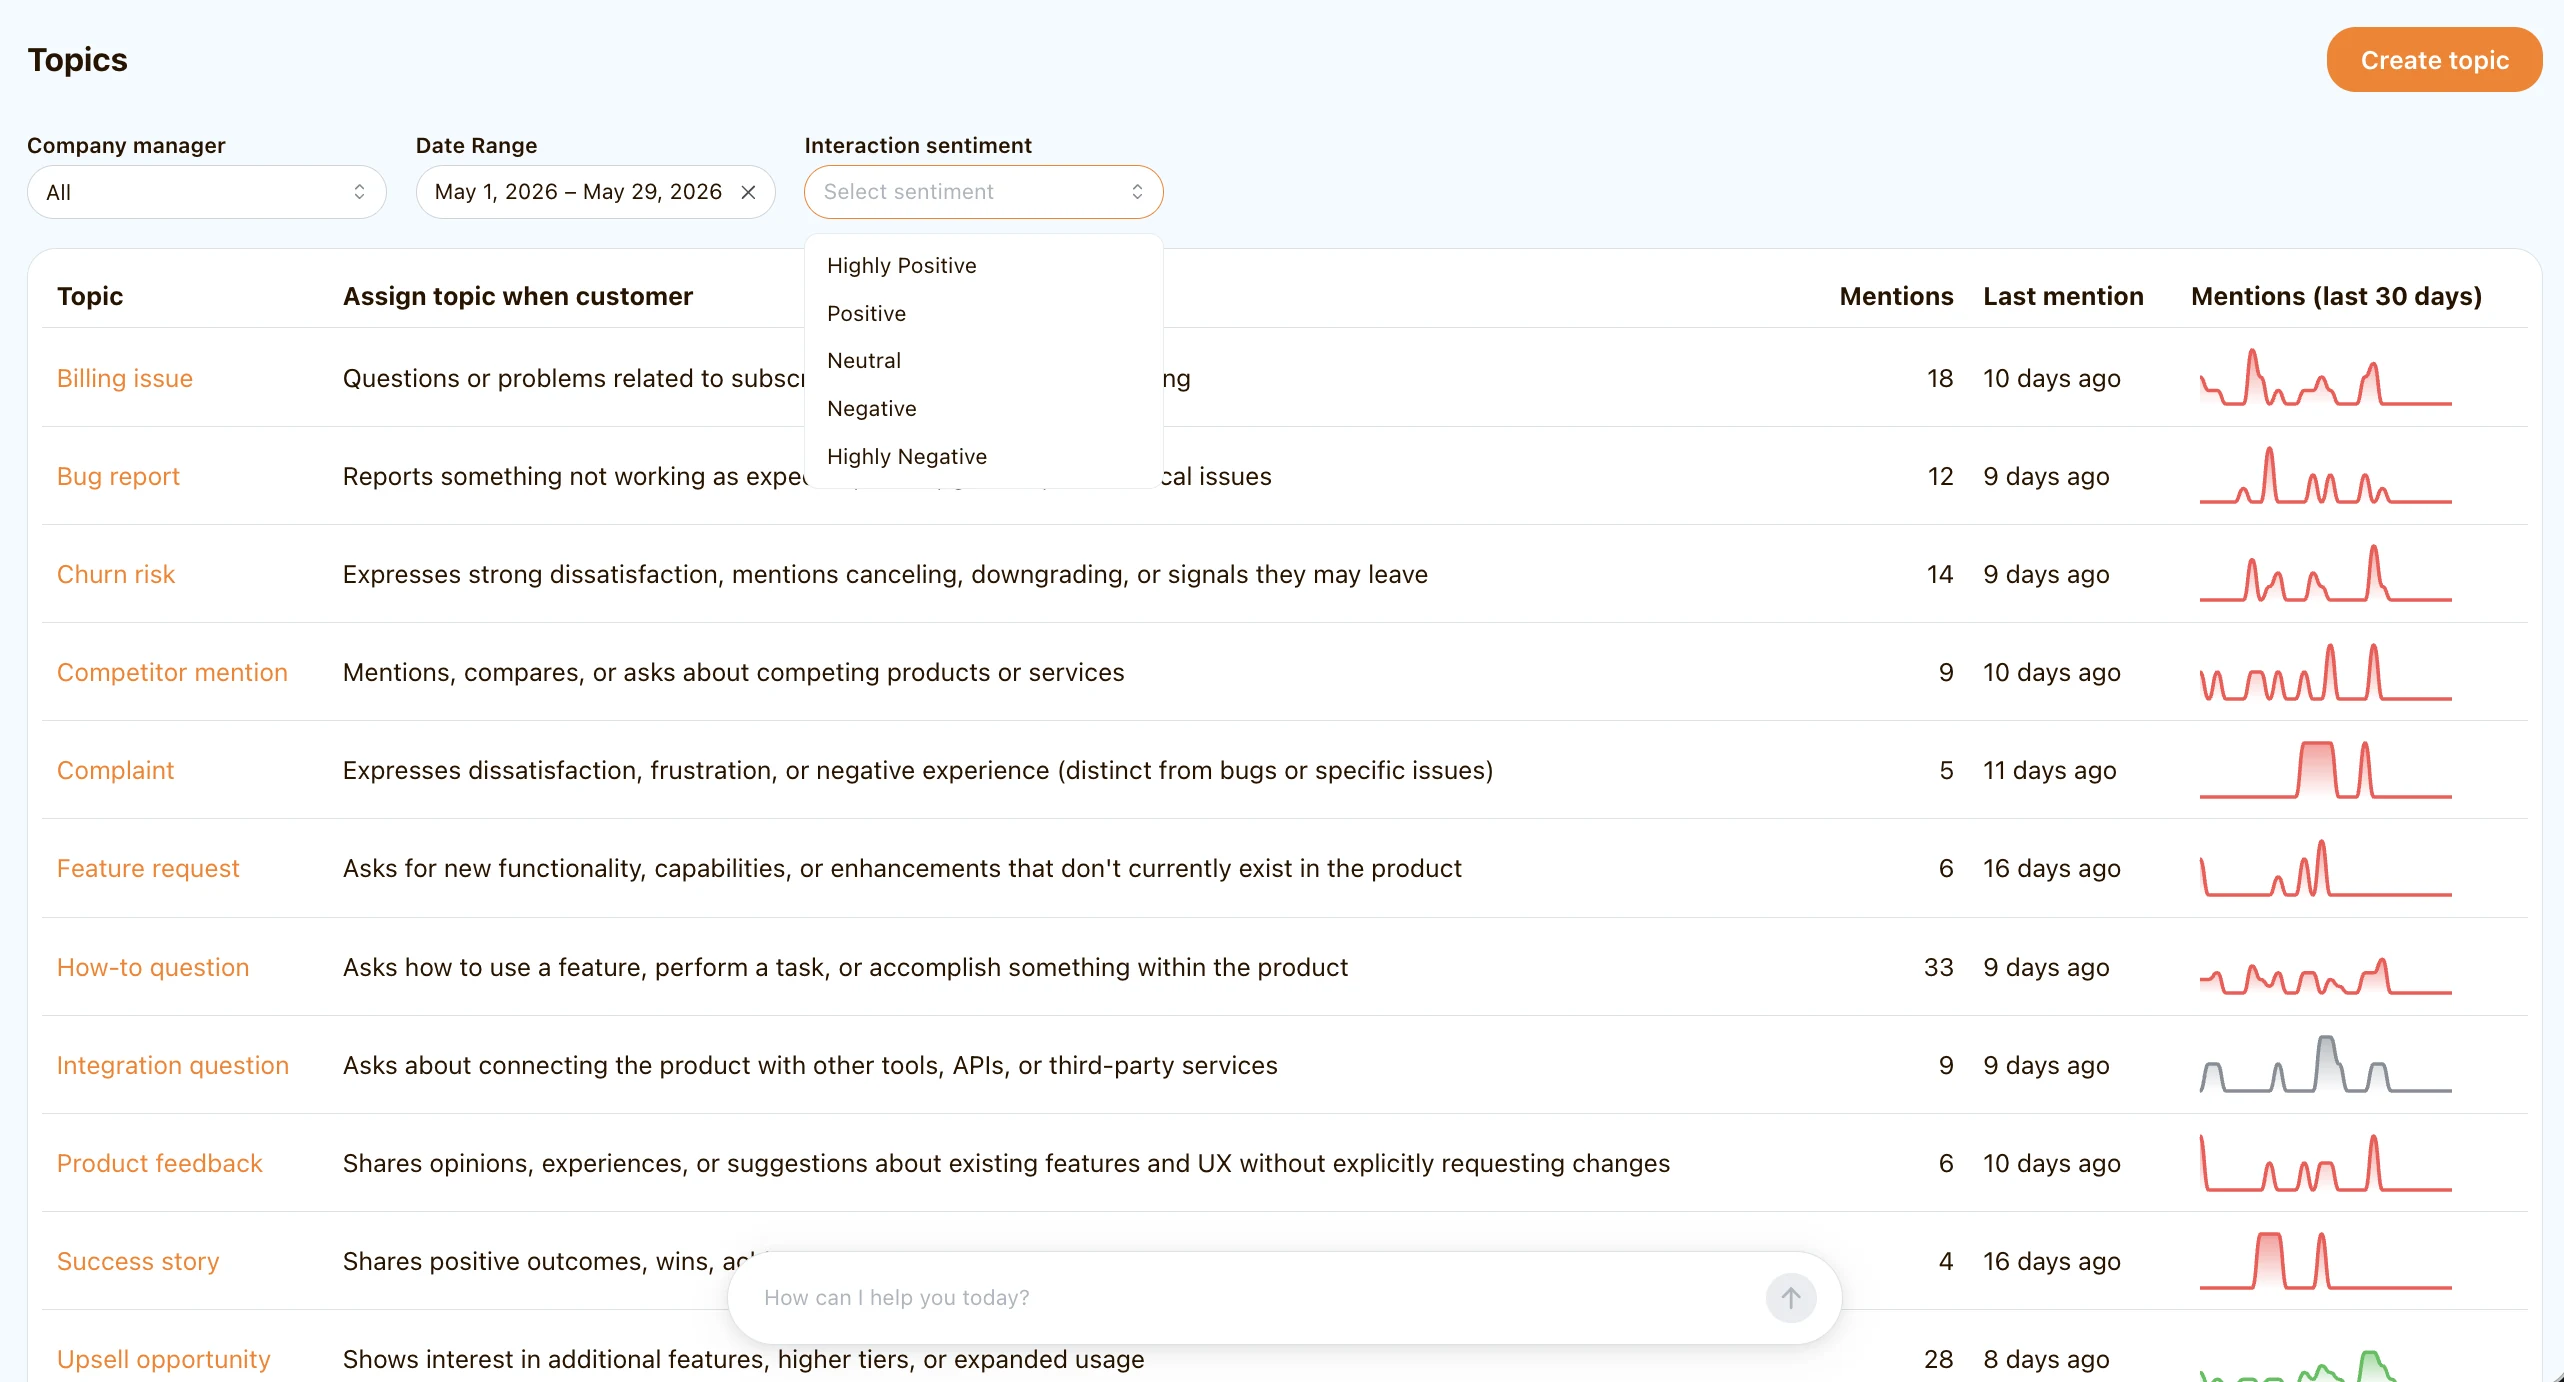Image resolution: width=2564 pixels, height=1382 pixels.
Task: Open the Competitor mention topic
Action: click(172, 672)
